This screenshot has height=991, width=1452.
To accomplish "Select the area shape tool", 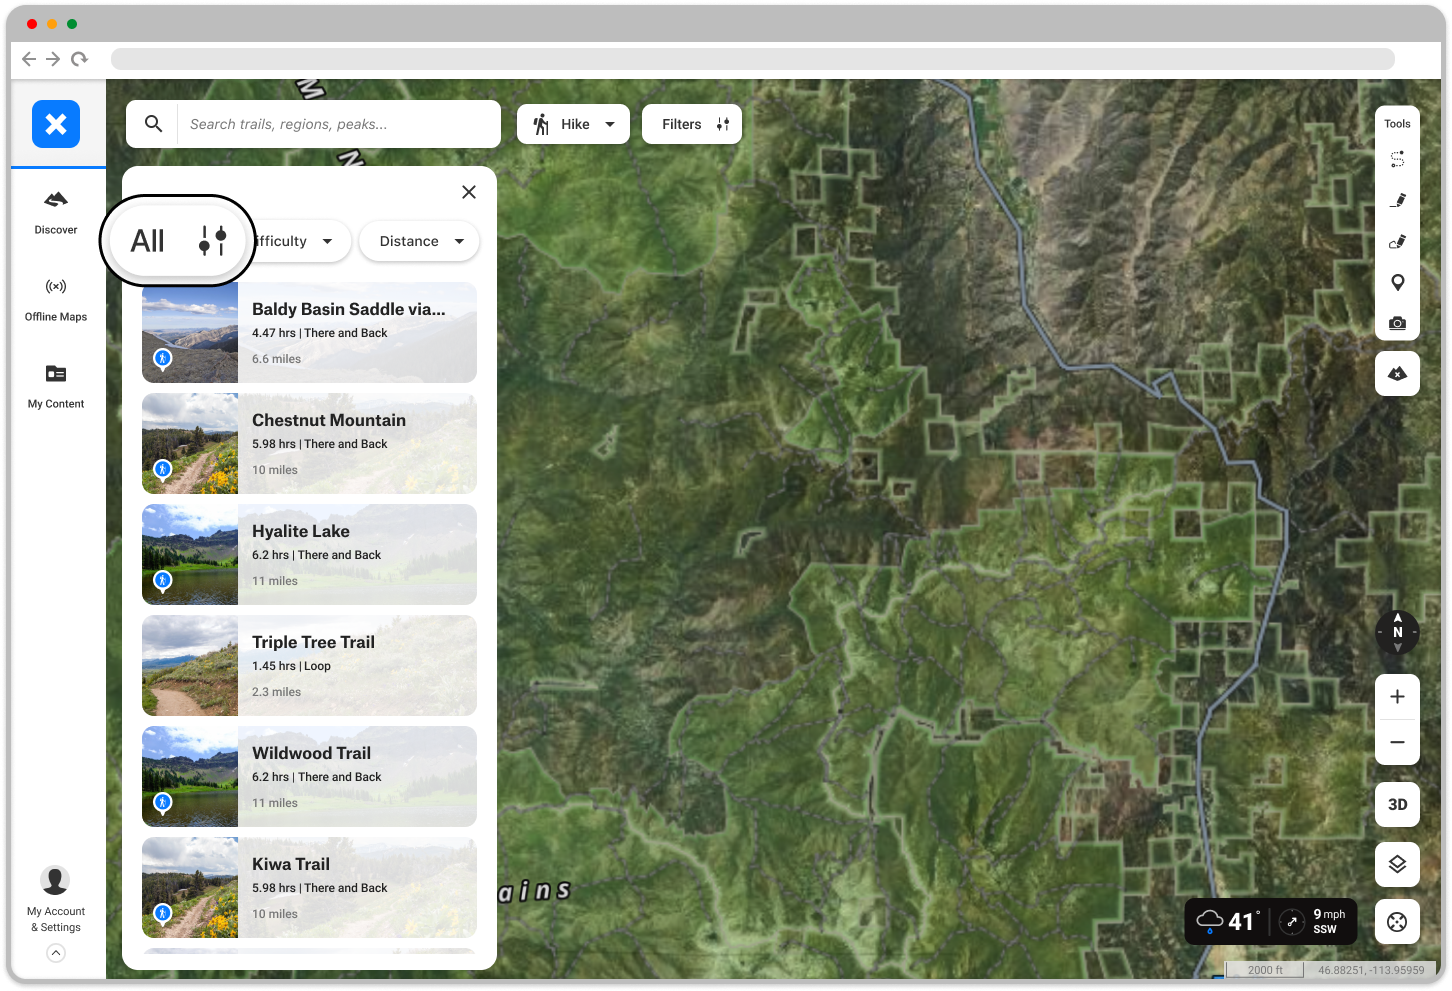I will pos(1397,241).
